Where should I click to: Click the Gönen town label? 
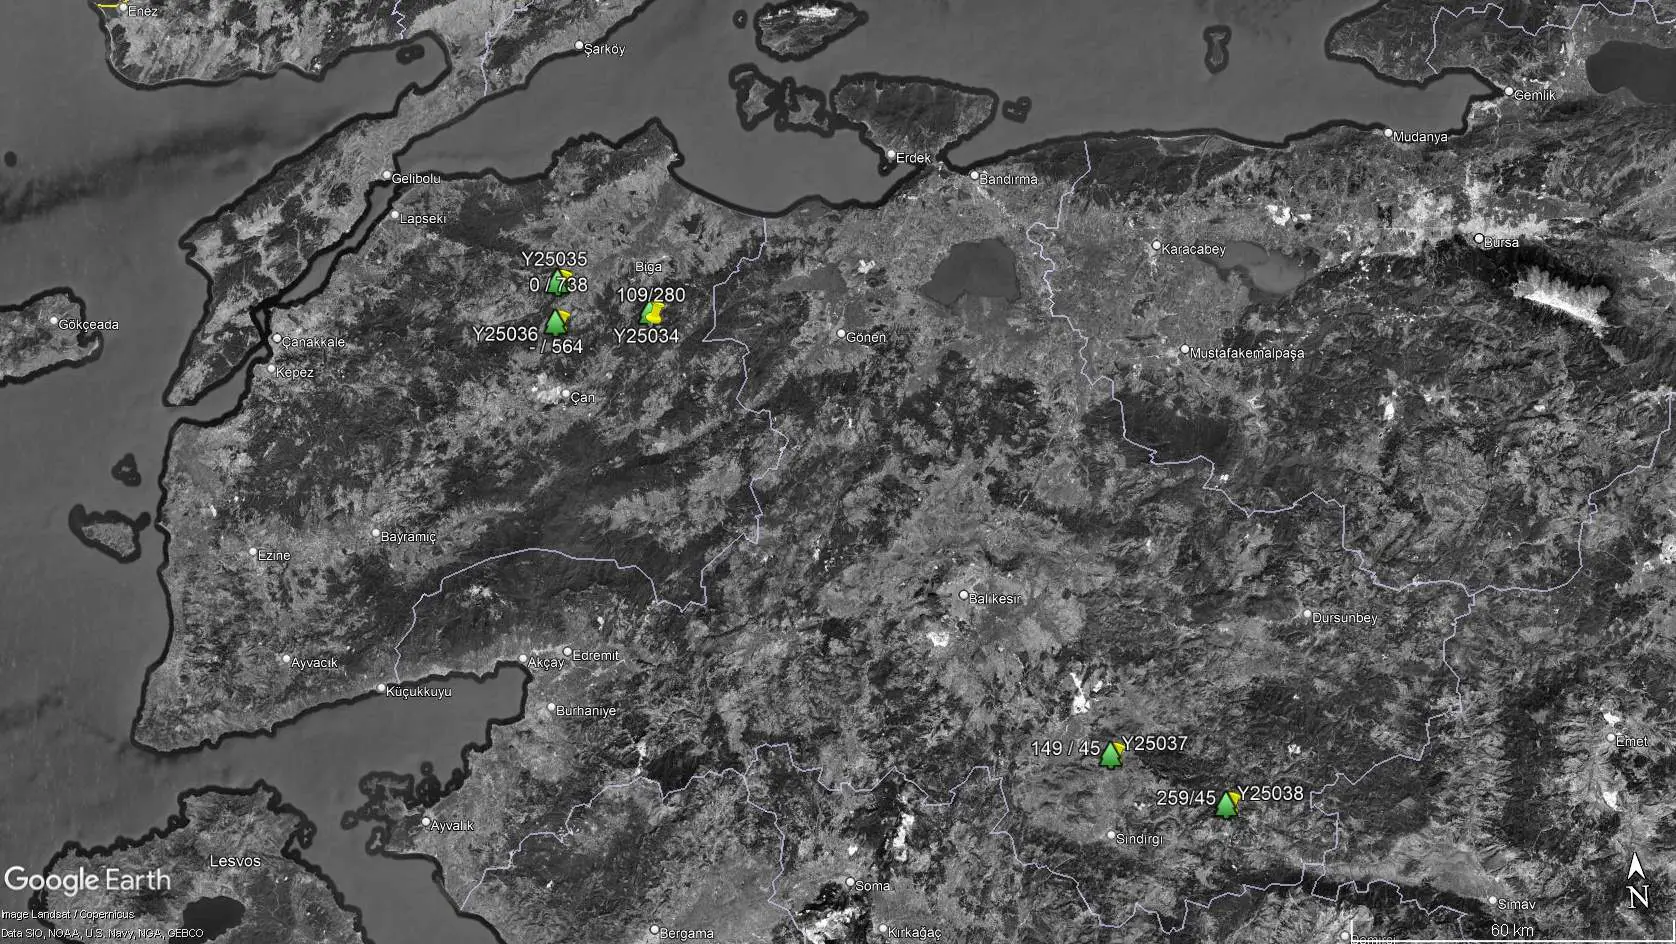click(x=866, y=337)
